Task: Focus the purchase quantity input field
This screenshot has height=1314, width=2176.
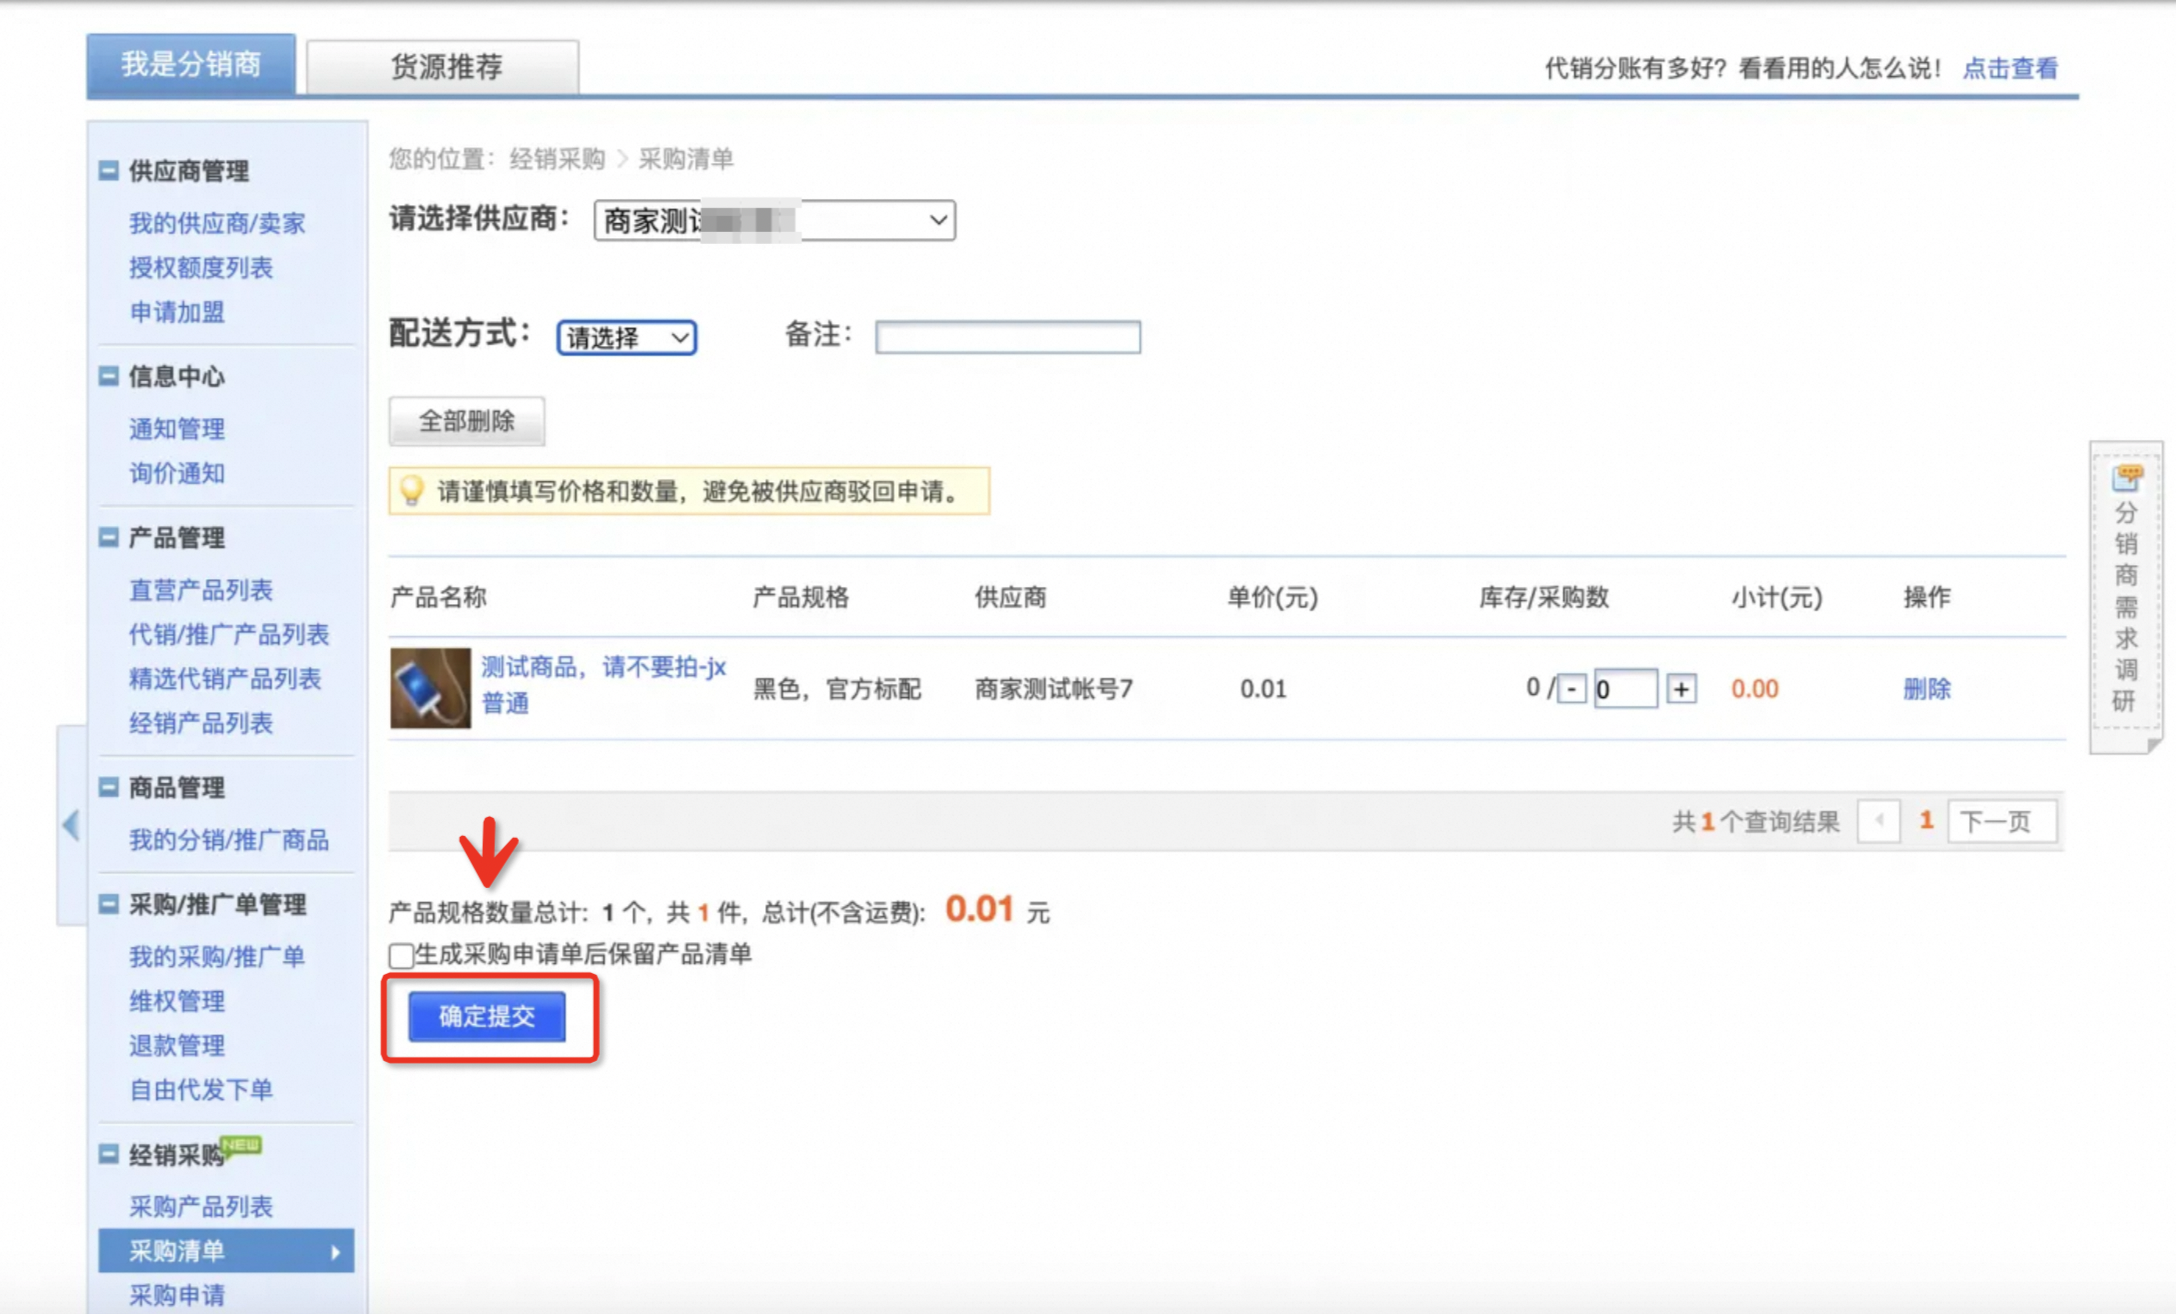Action: [x=1626, y=689]
